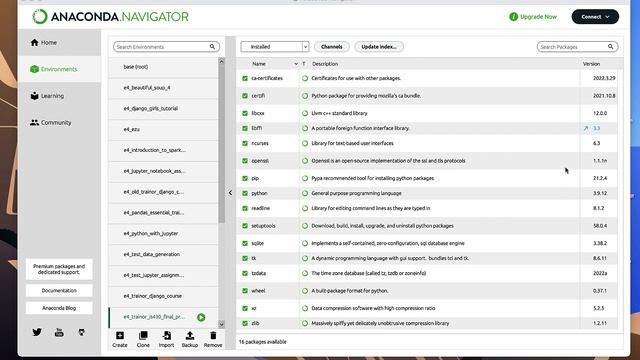
Task: Click the Create environment icon
Action: click(120, 336)
